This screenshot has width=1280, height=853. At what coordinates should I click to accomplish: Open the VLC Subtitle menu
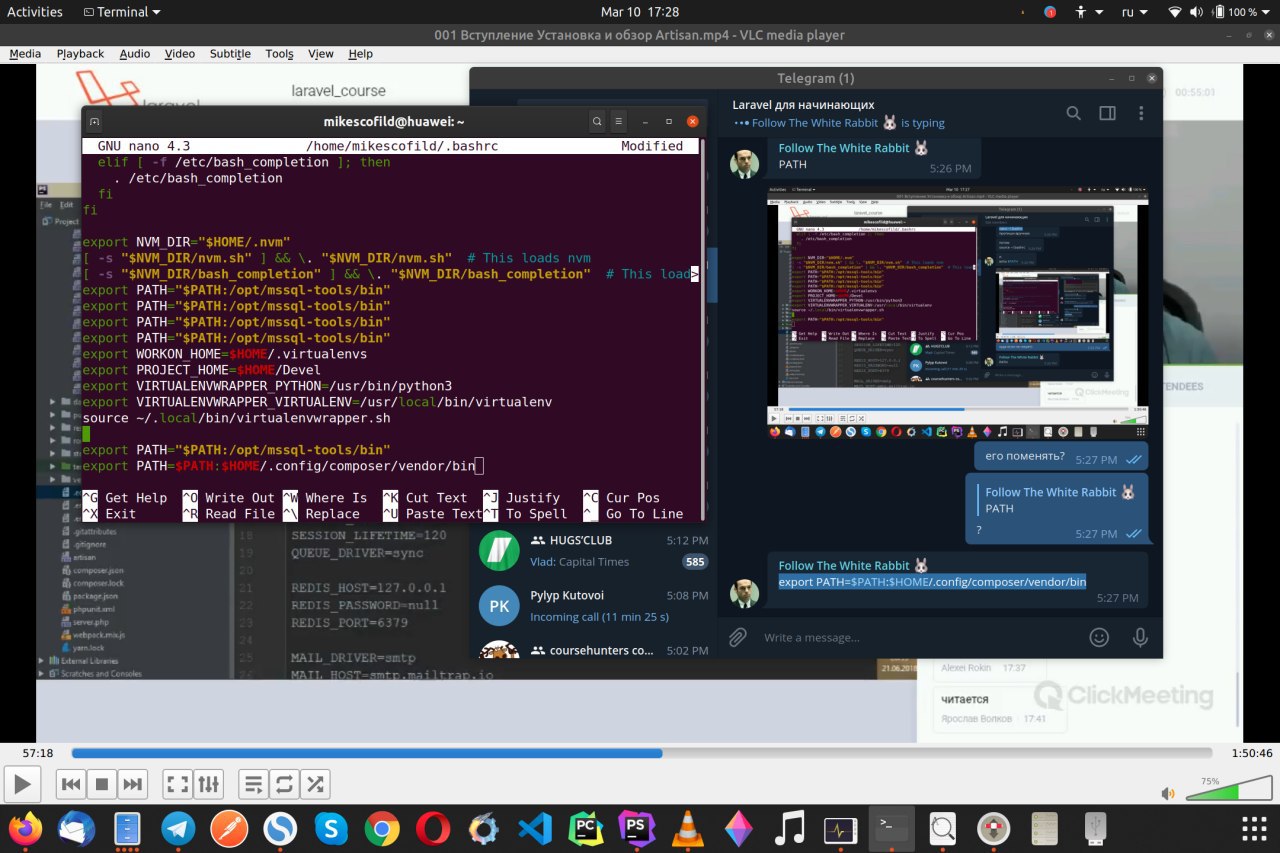[230, 54]
